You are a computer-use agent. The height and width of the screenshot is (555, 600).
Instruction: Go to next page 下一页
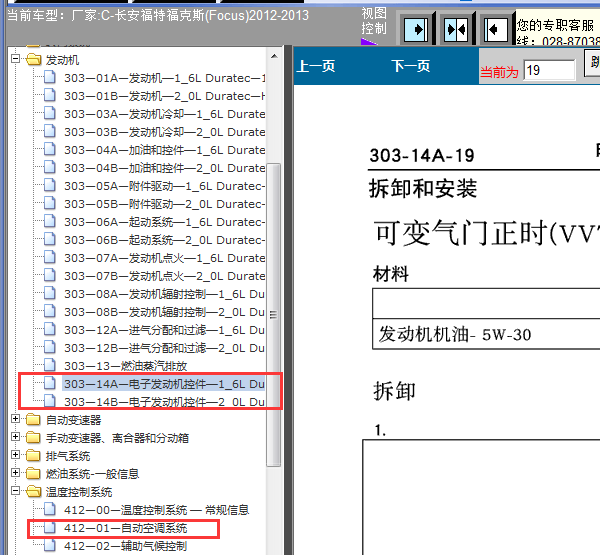[411, 66]
